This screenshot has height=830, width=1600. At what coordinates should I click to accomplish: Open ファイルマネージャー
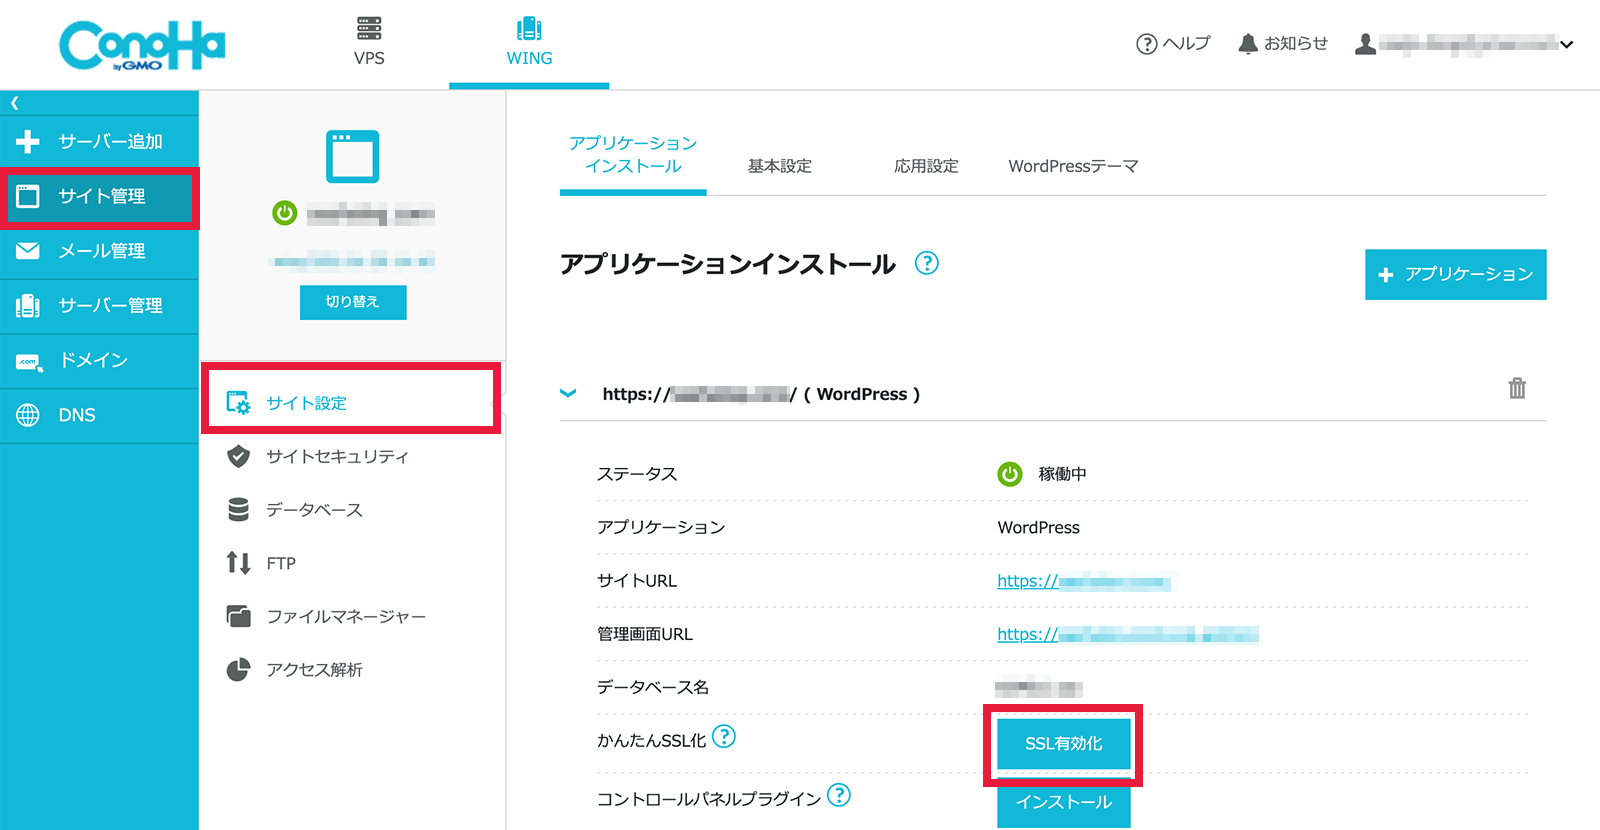(346, 616)
